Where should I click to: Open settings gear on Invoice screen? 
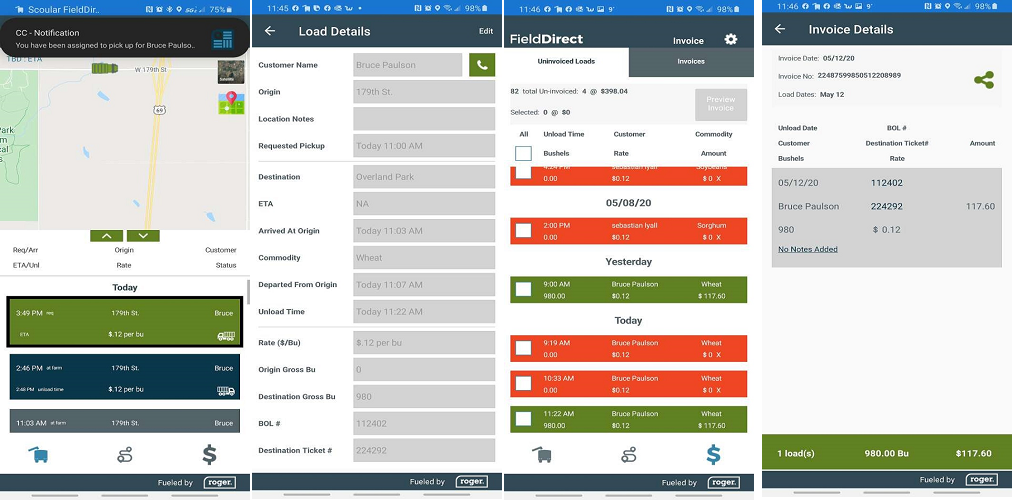731,39
